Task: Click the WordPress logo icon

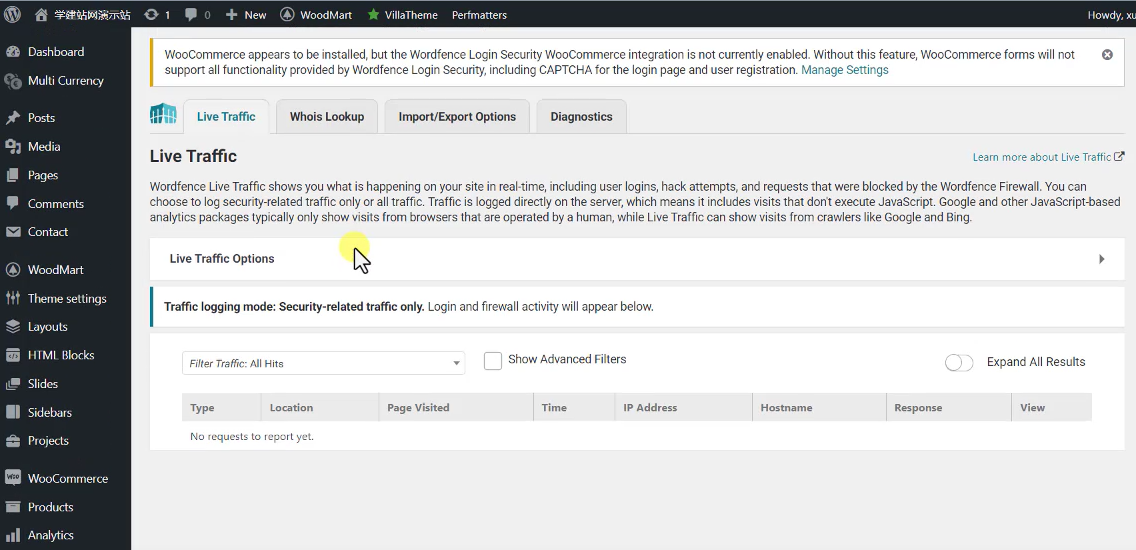Action: click(x=12, y=14)
